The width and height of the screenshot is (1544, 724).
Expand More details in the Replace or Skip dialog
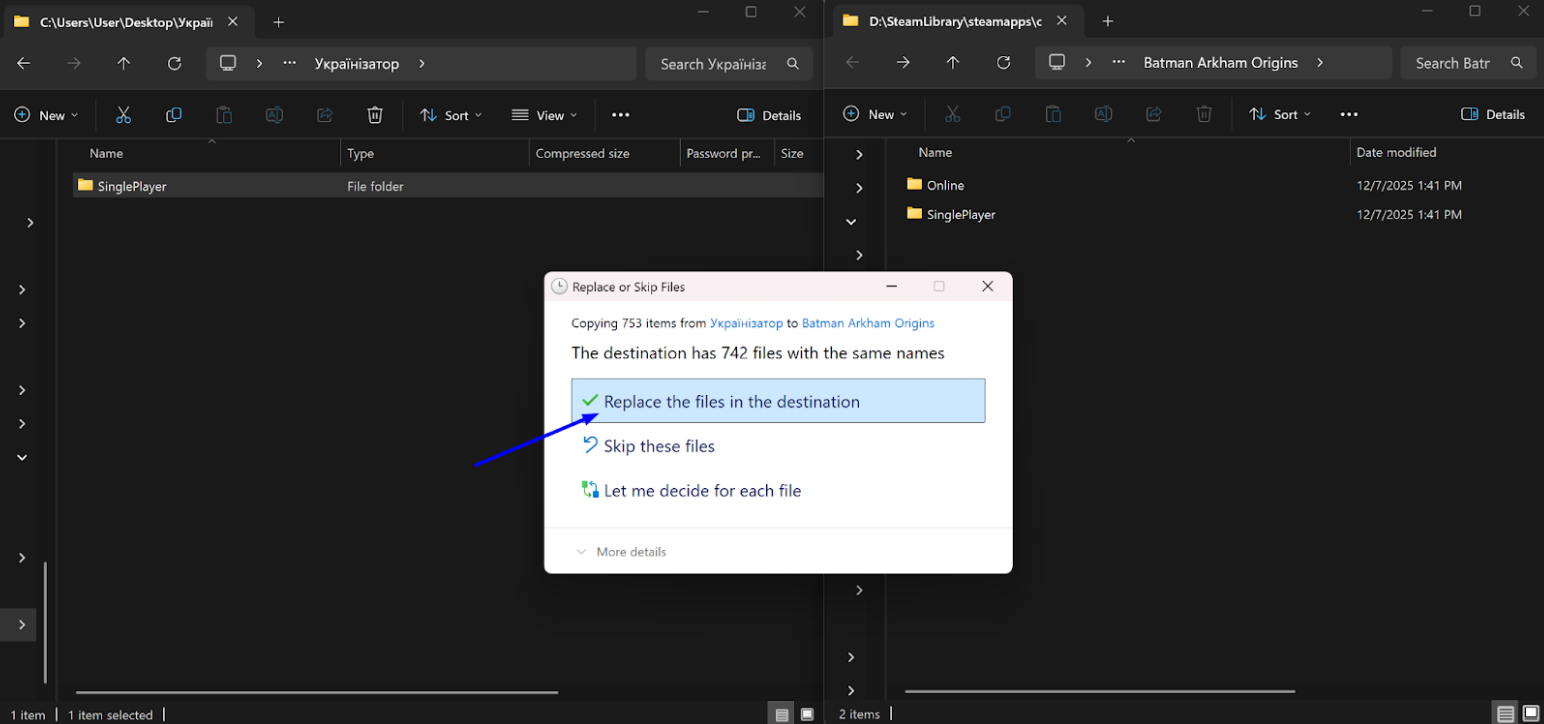621,552
